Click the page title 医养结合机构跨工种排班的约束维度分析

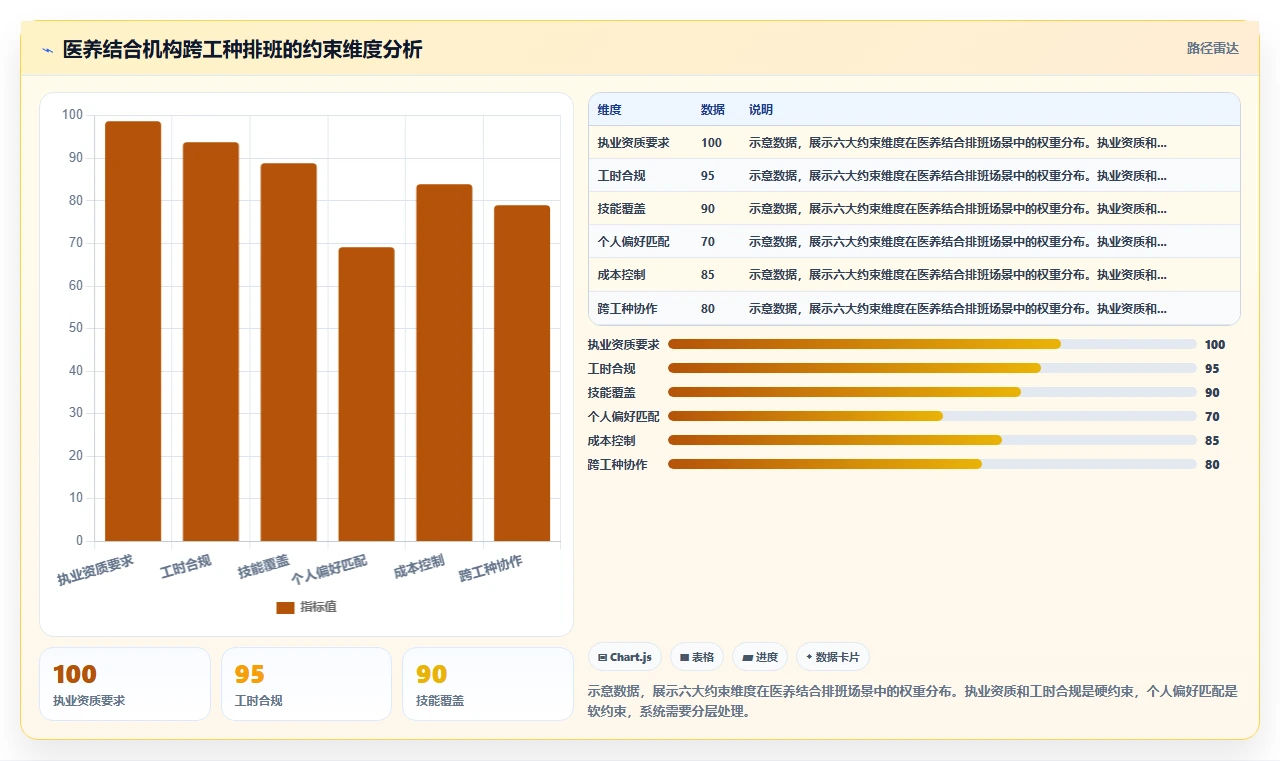[x=242, y=49]
